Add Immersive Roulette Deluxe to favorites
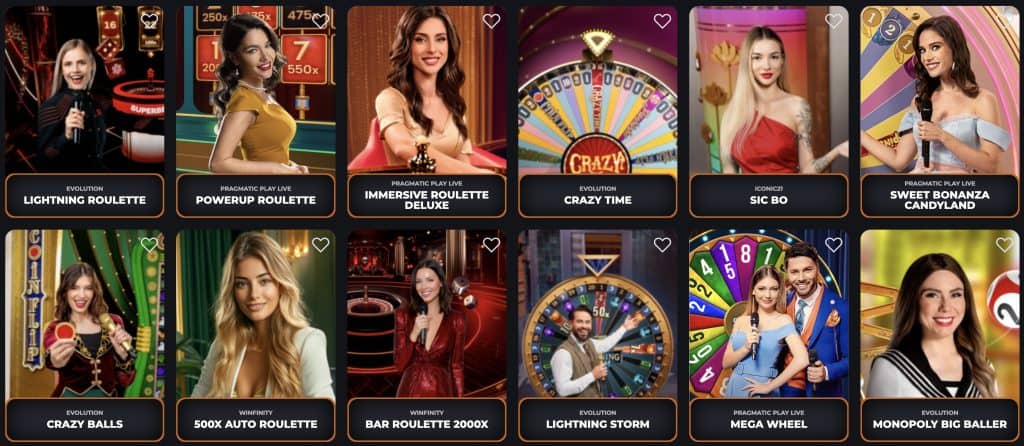 point(491,21)
